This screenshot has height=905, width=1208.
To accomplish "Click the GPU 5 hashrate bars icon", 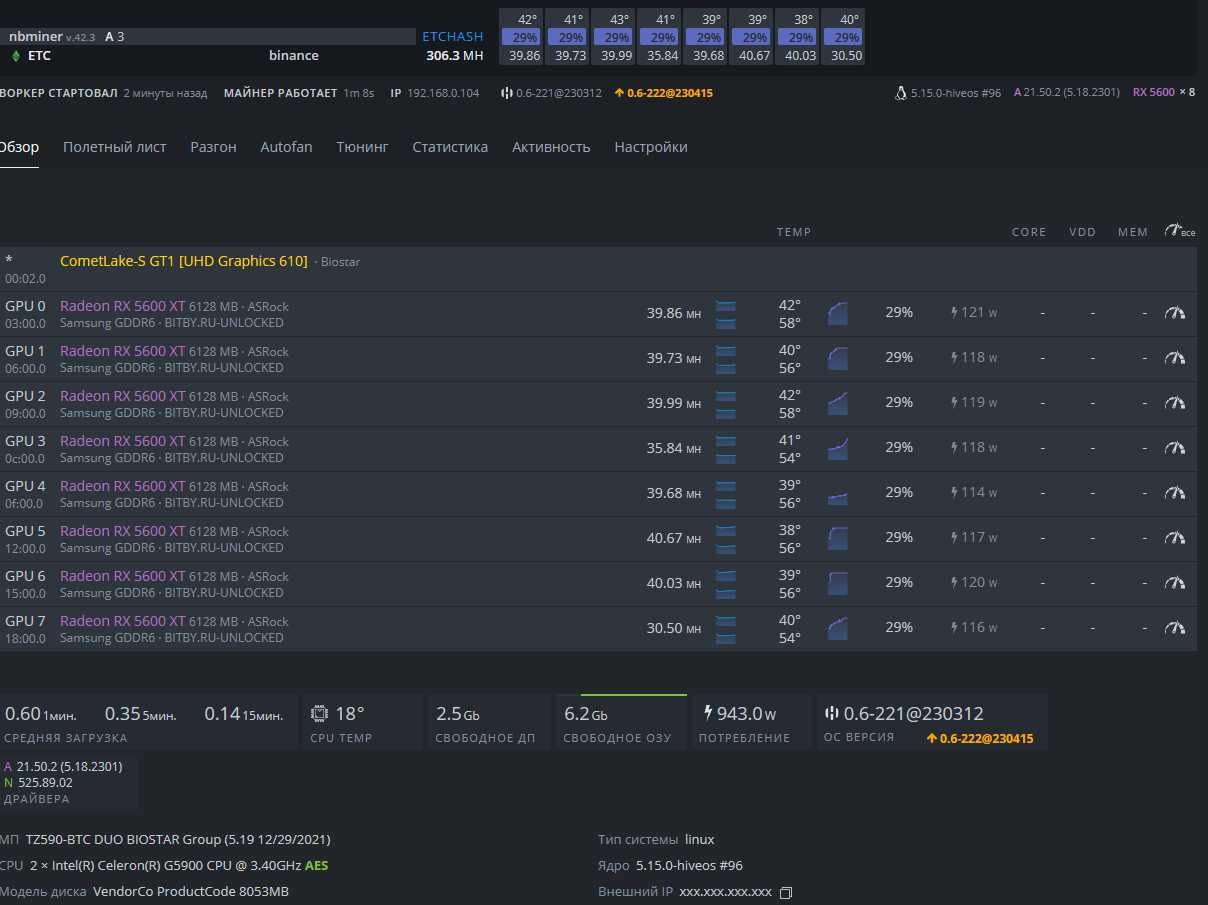I will click(726, 538).
